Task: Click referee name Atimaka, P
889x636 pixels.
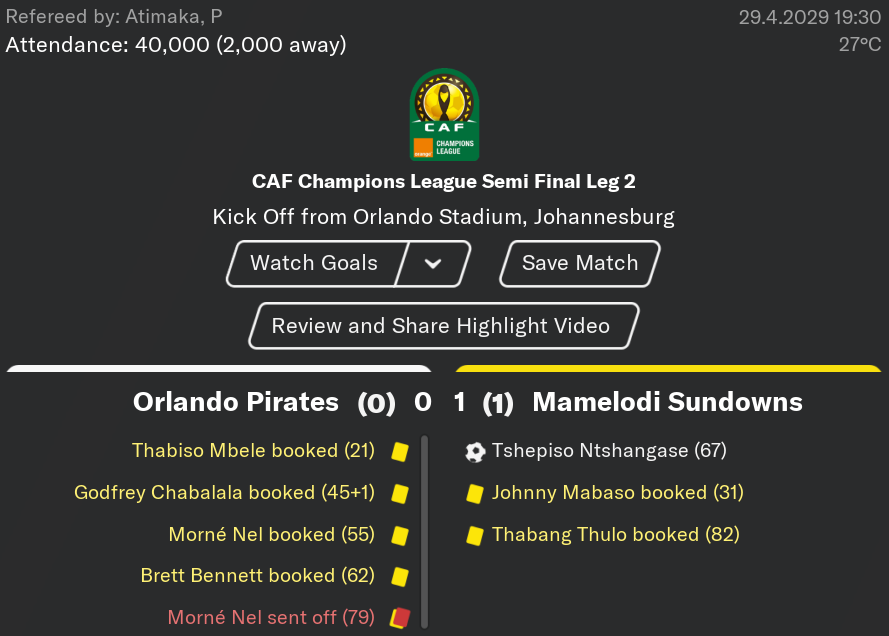Action: pos(173,17)
